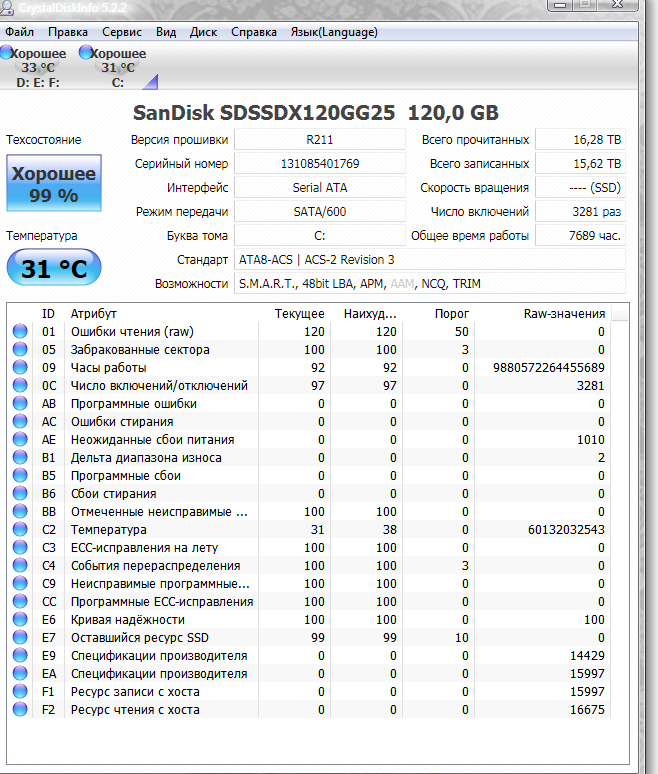Image resolution: width=658 pixels, height=774 pixels.
Task: Click the status orb of row 0C Число включений
Action: (20, 385)
